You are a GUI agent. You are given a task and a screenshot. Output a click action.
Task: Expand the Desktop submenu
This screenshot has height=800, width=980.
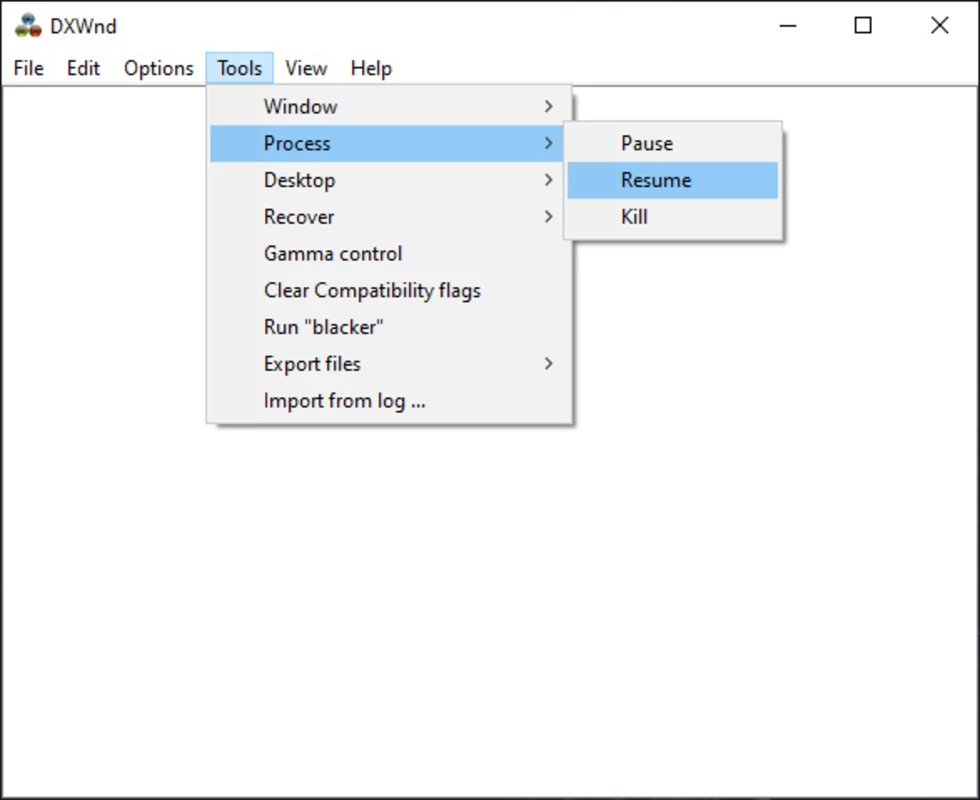[389, 181]
